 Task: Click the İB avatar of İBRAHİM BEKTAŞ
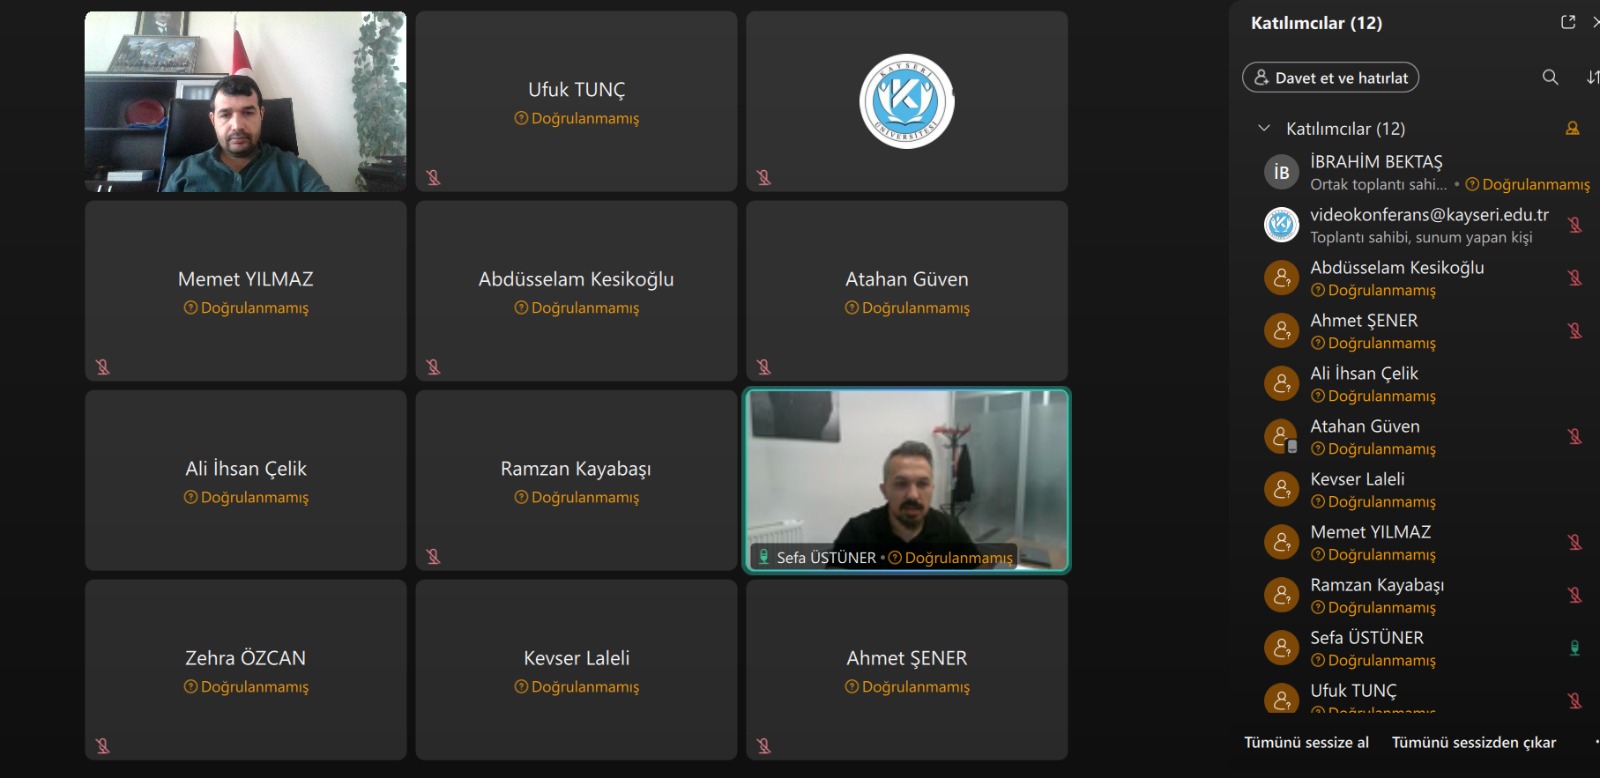tap(1281, 172)
